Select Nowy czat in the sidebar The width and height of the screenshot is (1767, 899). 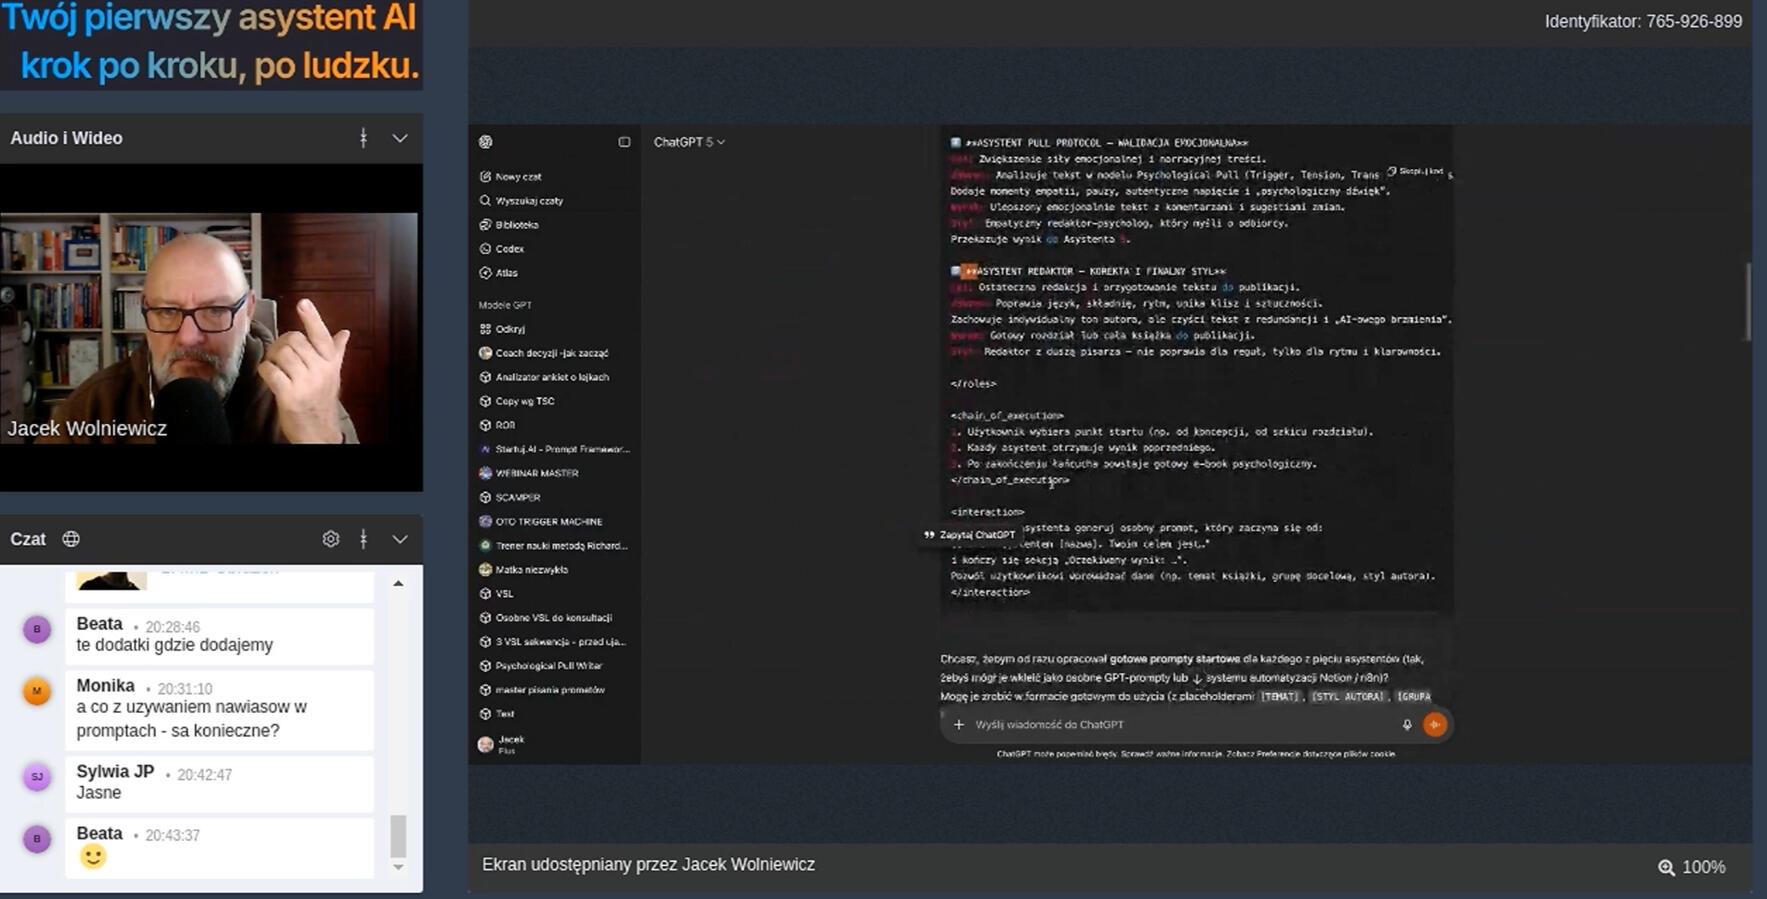pos(518,177)
